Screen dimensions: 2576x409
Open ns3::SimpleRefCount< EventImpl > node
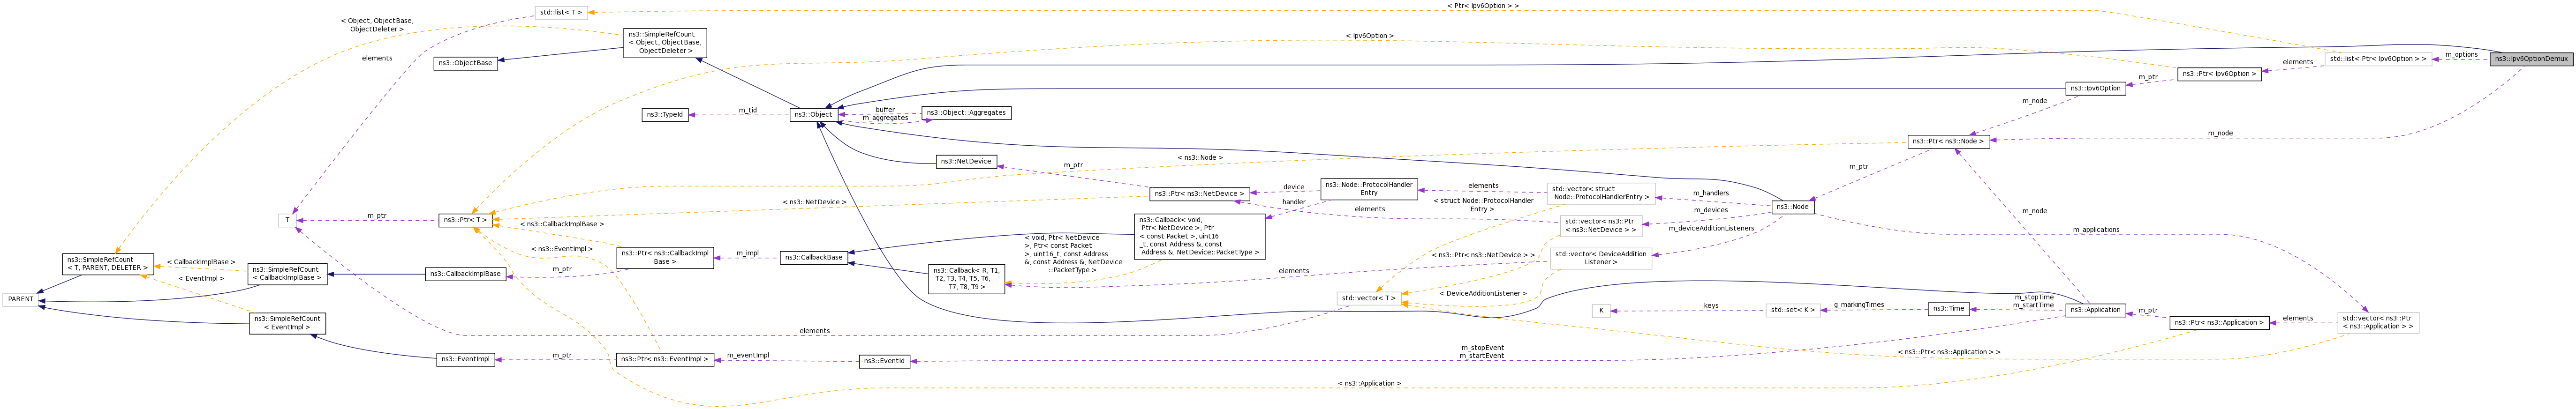pos(287,323)
